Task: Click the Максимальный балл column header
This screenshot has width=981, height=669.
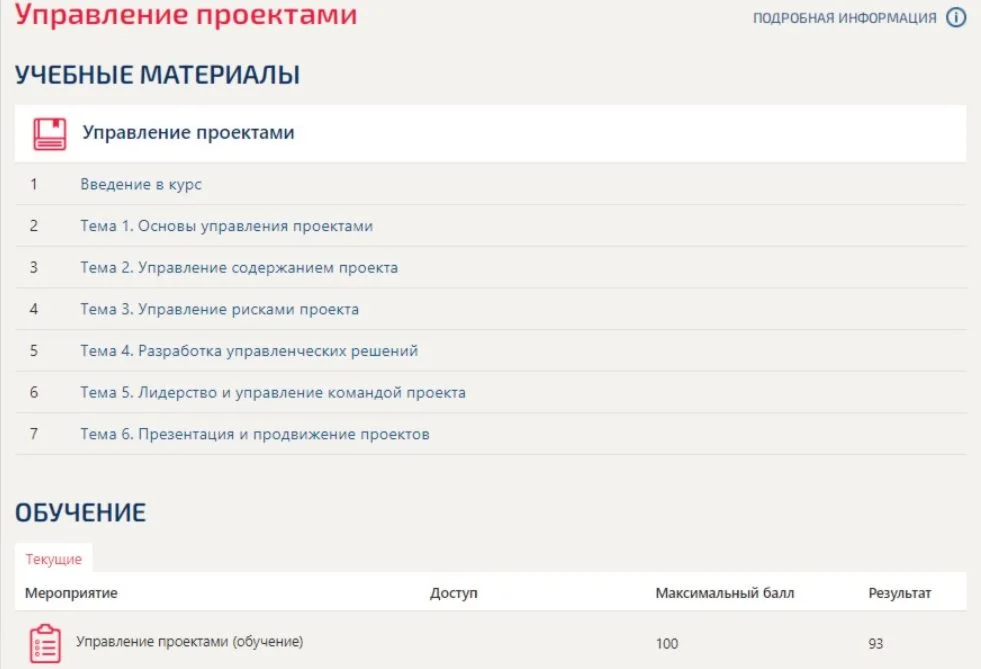Action: point(724,593)
